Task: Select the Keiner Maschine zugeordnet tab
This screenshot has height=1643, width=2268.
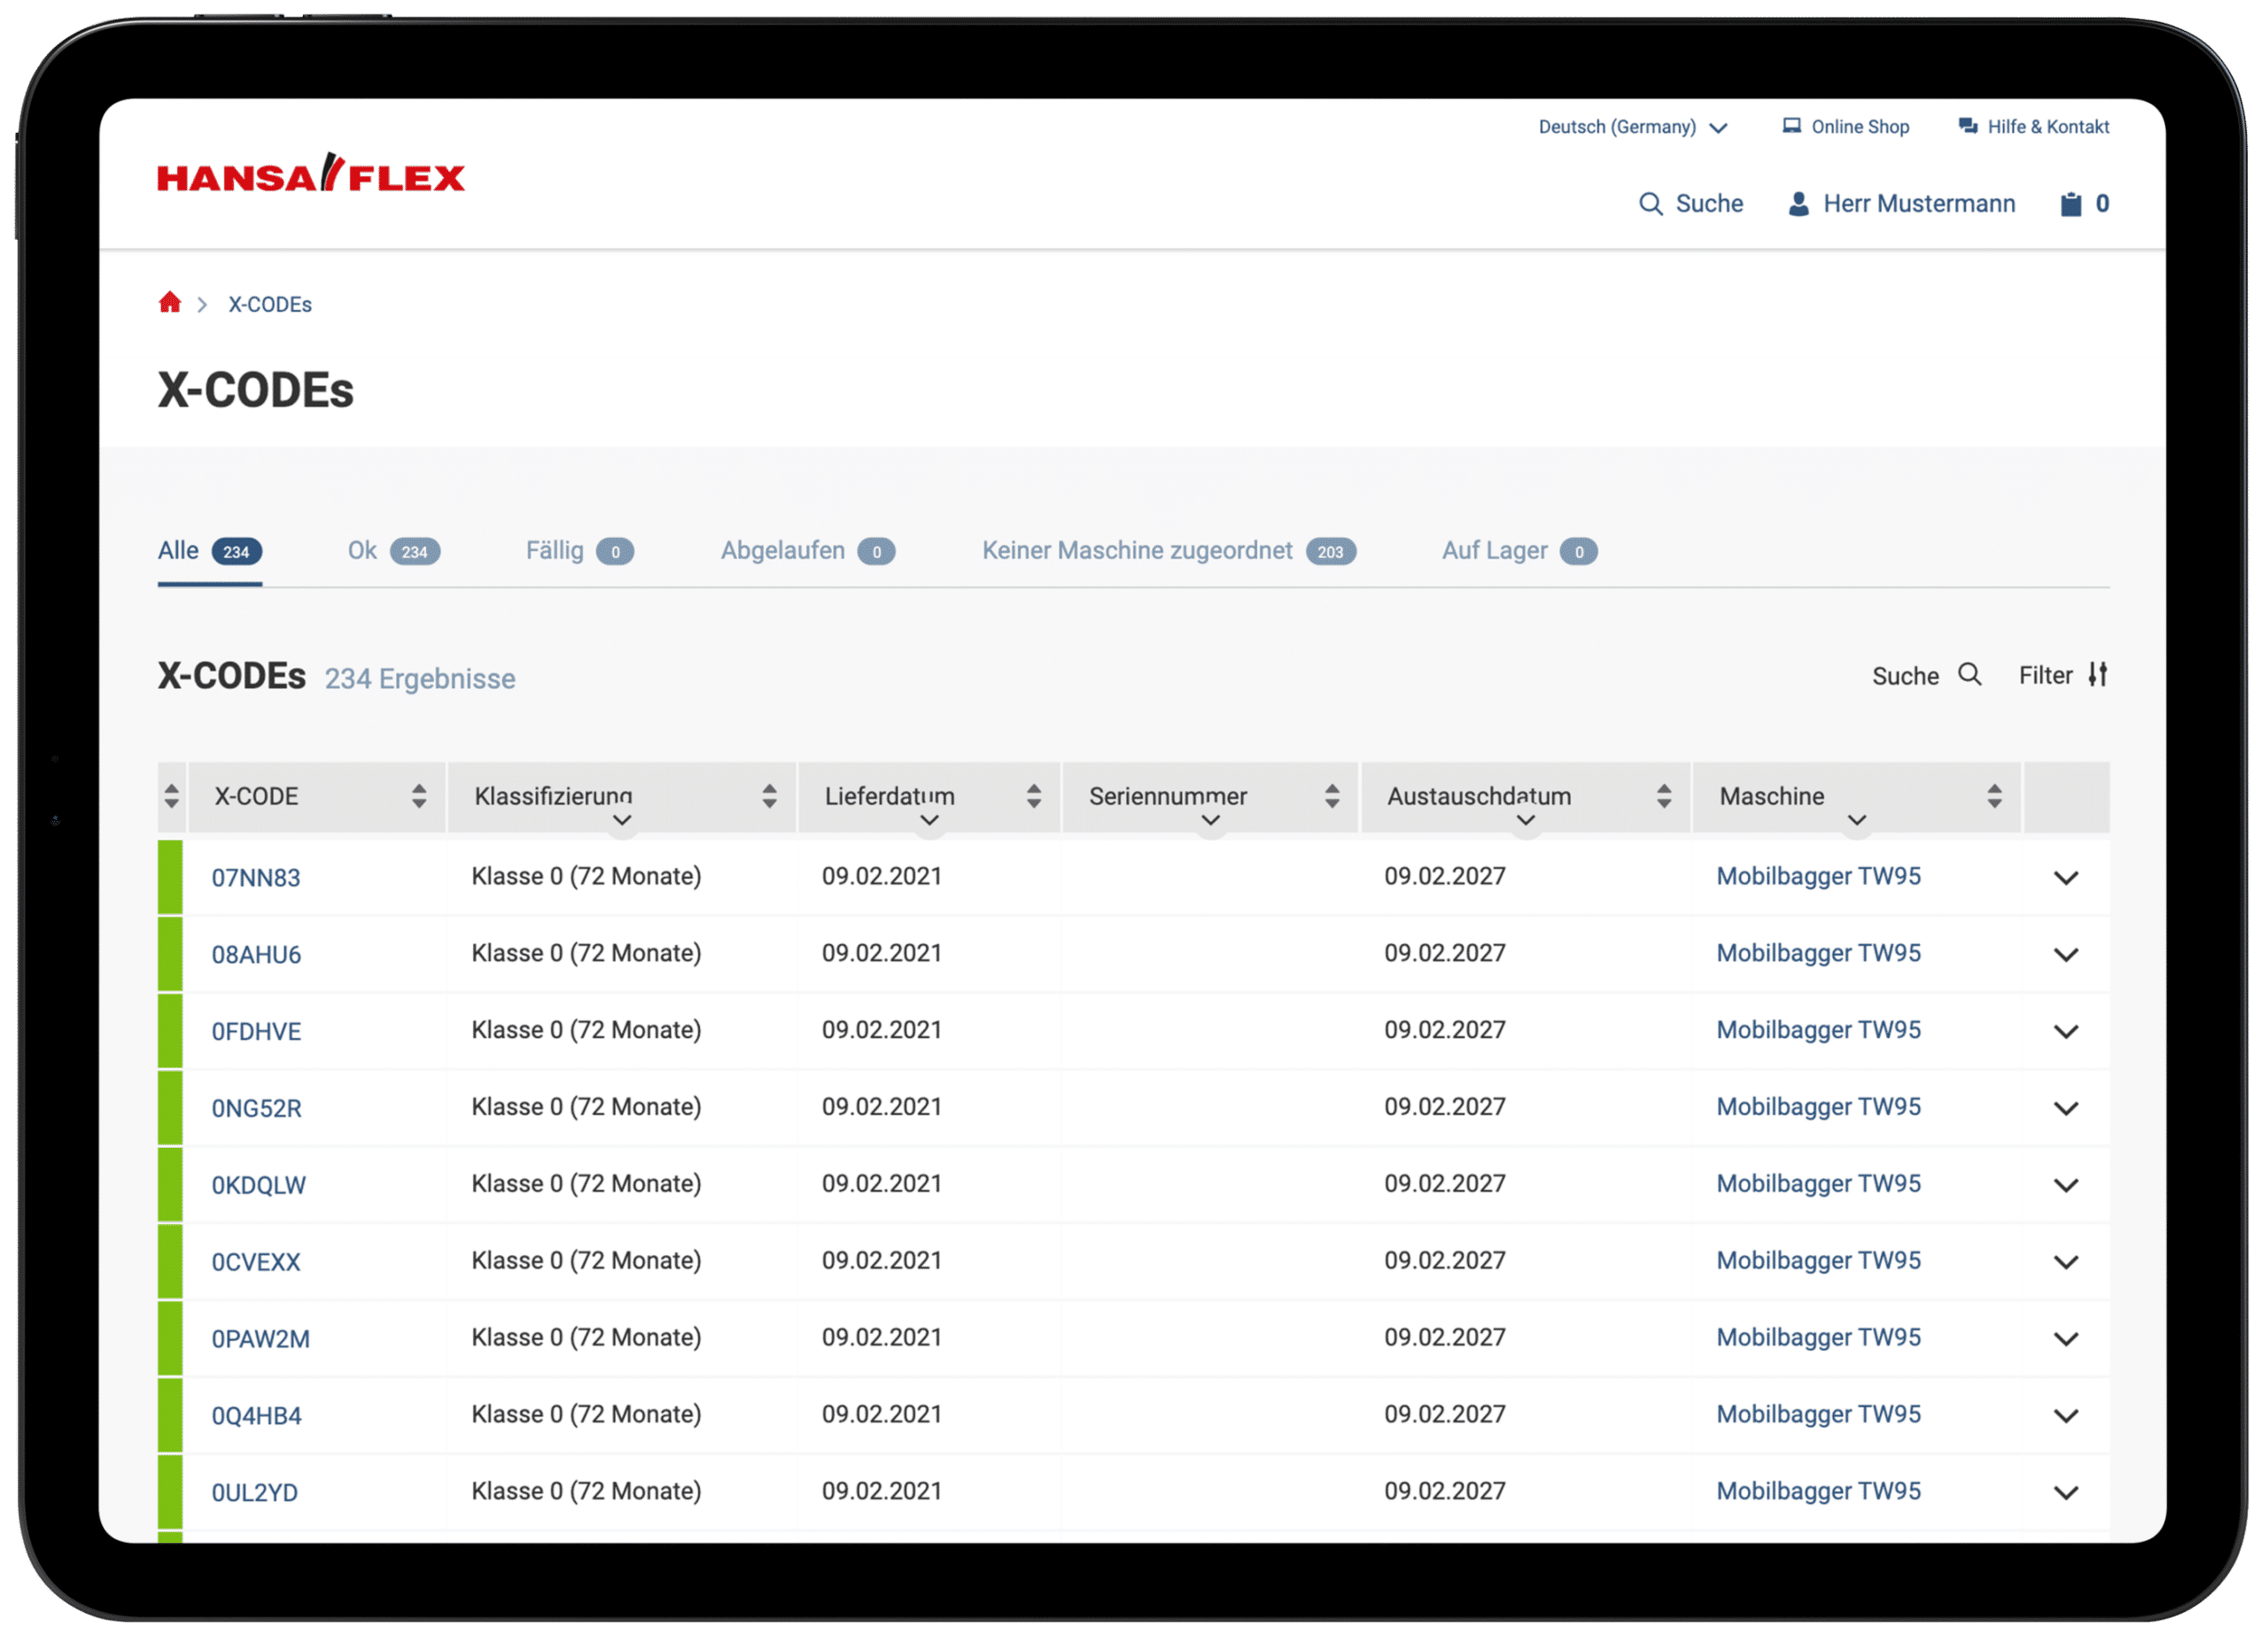Action: click(x=1167, y=551)
